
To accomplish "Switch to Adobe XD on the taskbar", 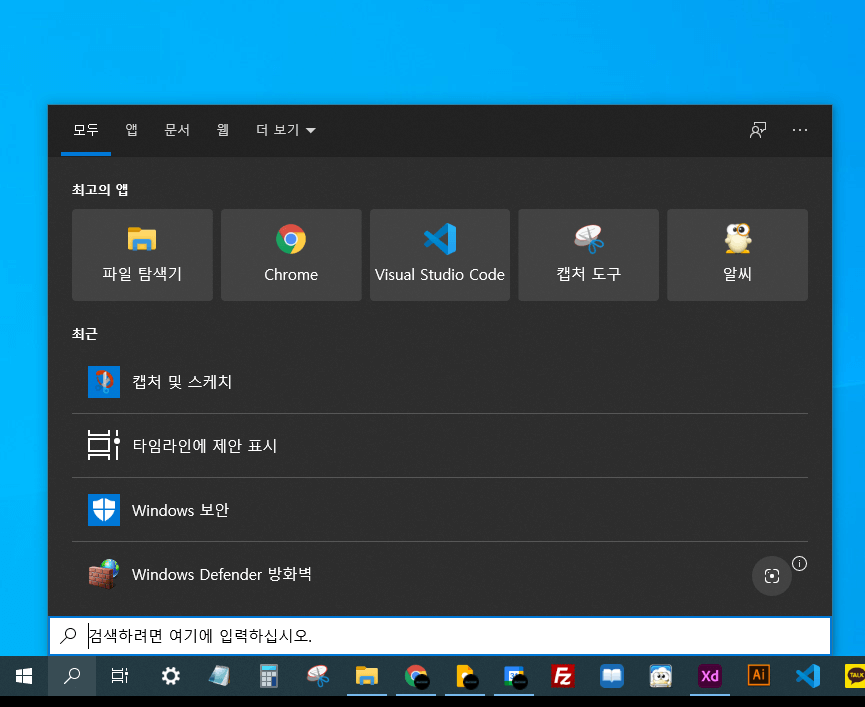I will [x=710, y=676].
